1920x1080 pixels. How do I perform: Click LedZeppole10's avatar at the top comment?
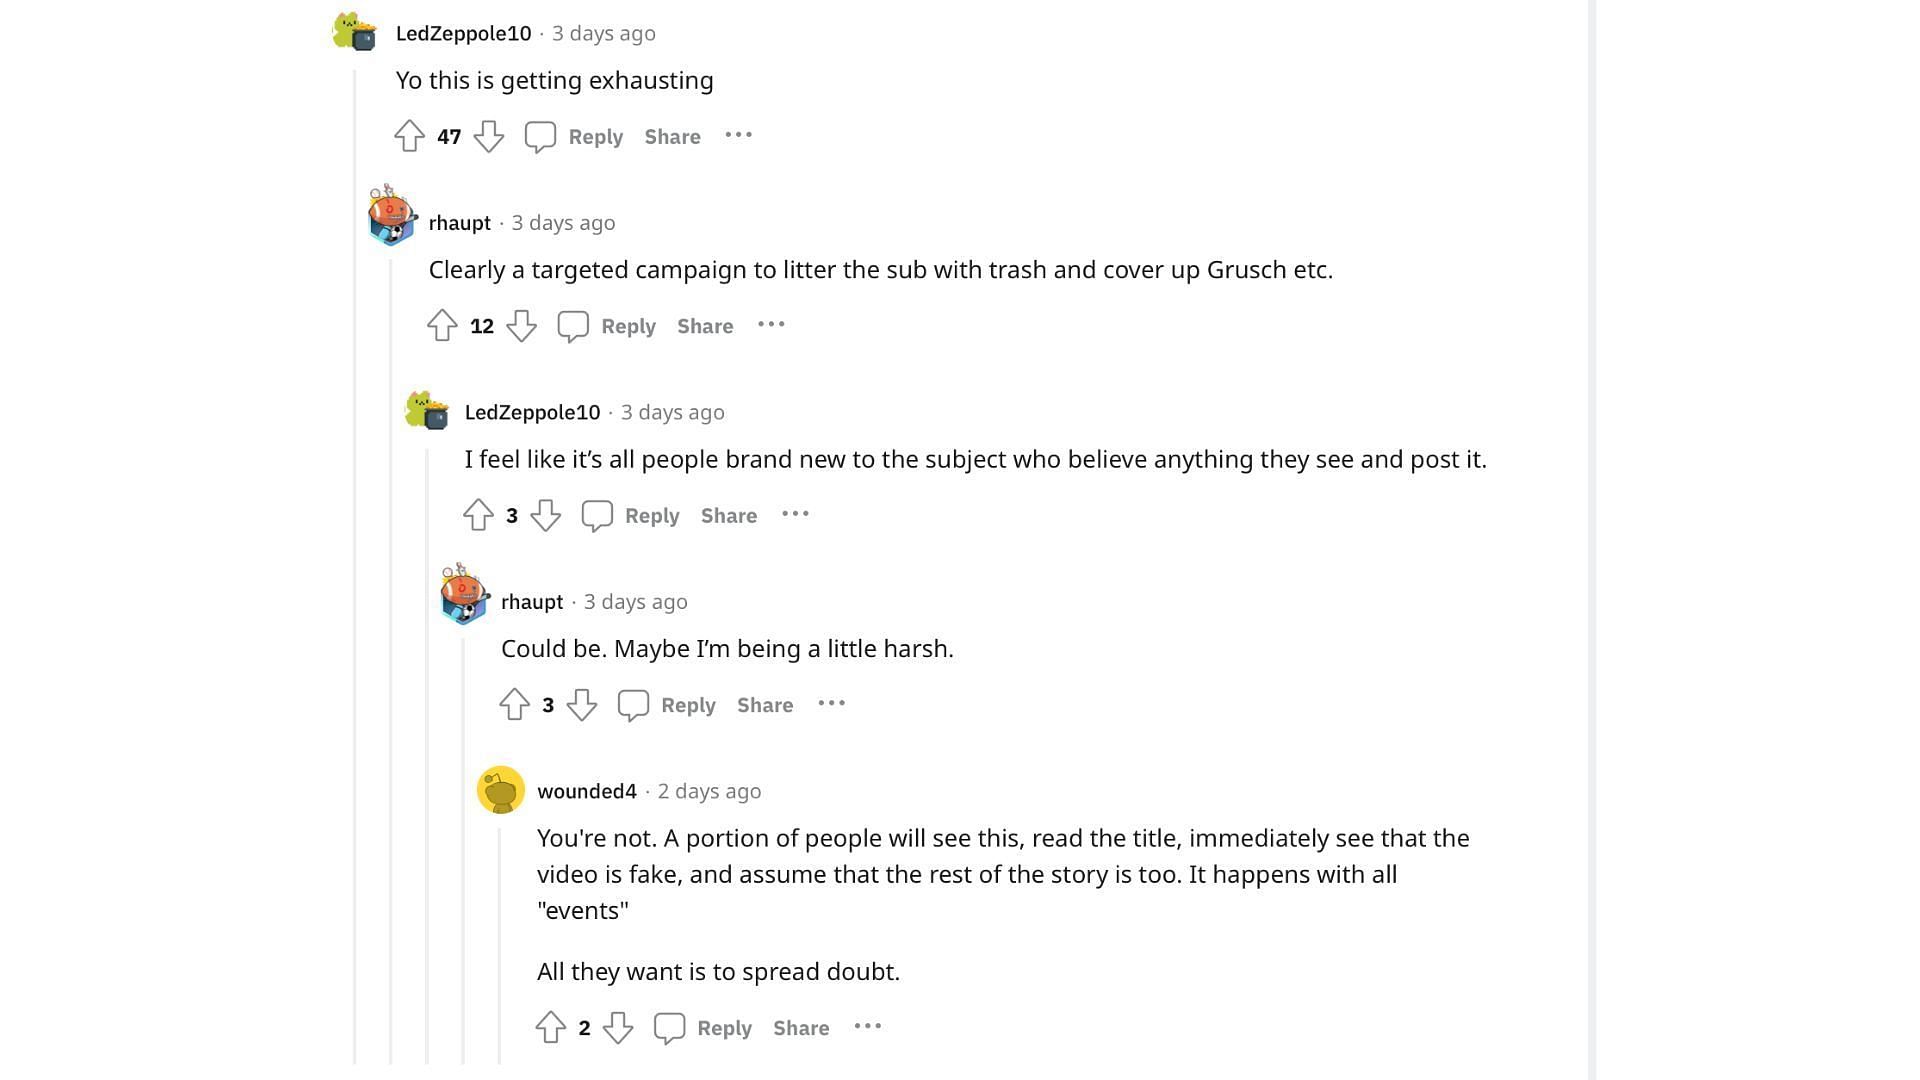(x=355, y=32)
